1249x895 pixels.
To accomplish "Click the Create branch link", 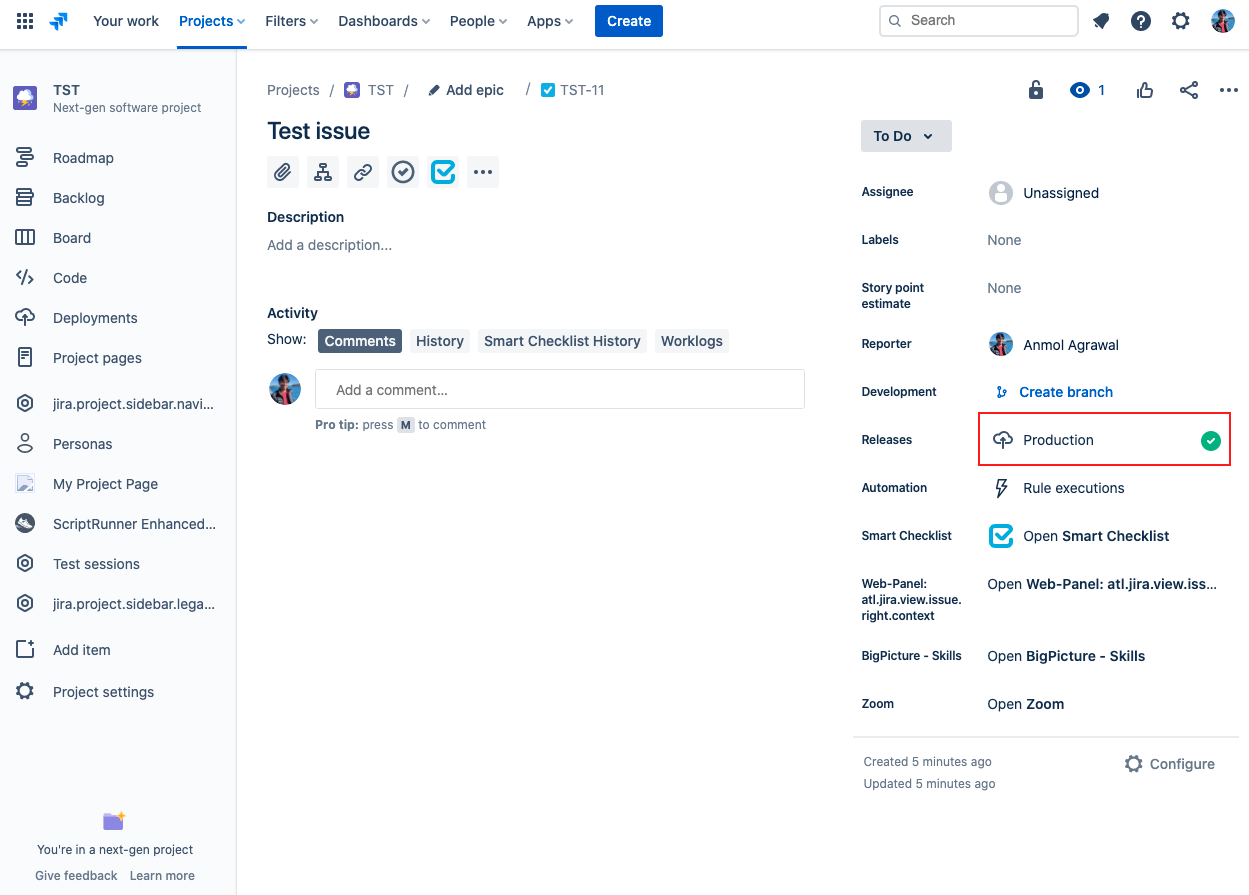I will 1065,392.
